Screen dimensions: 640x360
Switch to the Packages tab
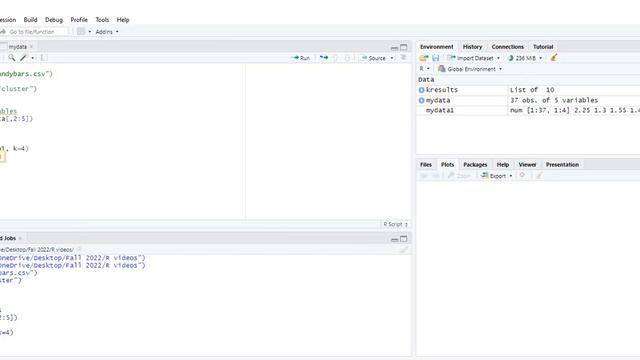[475, 164]
